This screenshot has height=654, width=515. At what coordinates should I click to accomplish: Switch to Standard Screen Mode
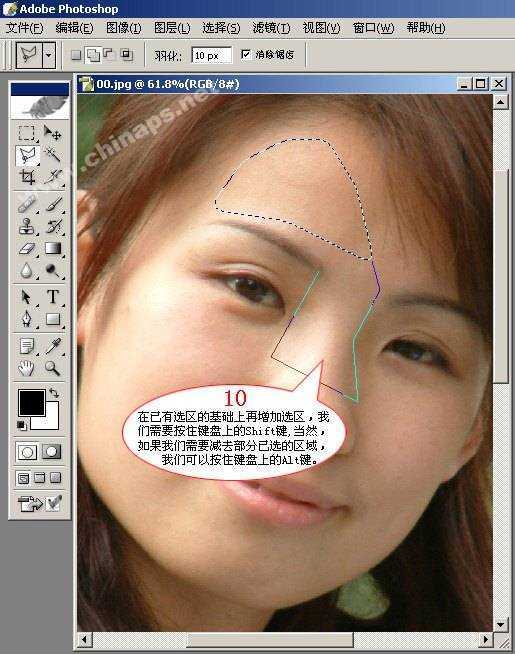pos(23,478)
